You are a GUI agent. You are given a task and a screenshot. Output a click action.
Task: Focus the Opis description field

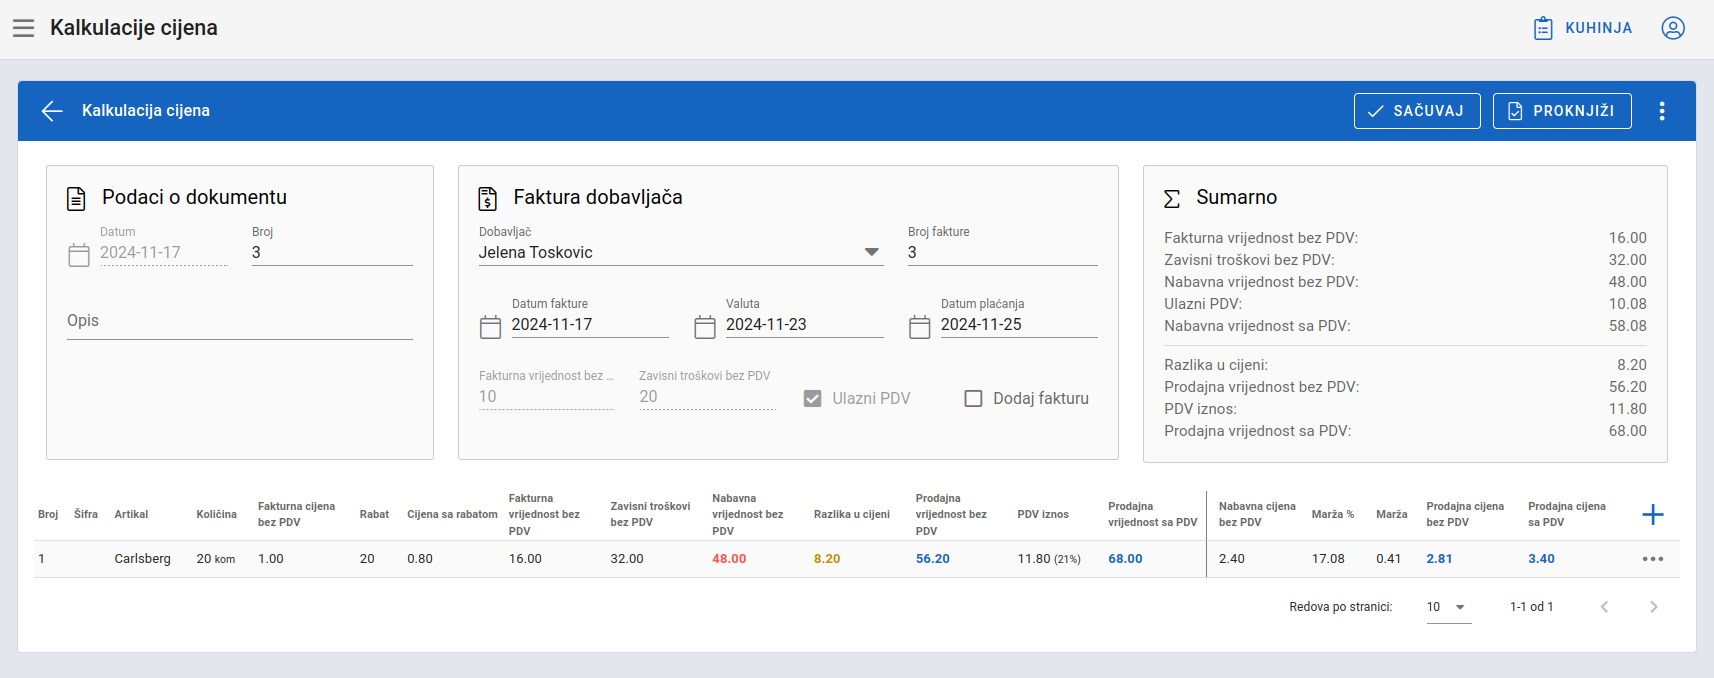[x=240, y=322]
